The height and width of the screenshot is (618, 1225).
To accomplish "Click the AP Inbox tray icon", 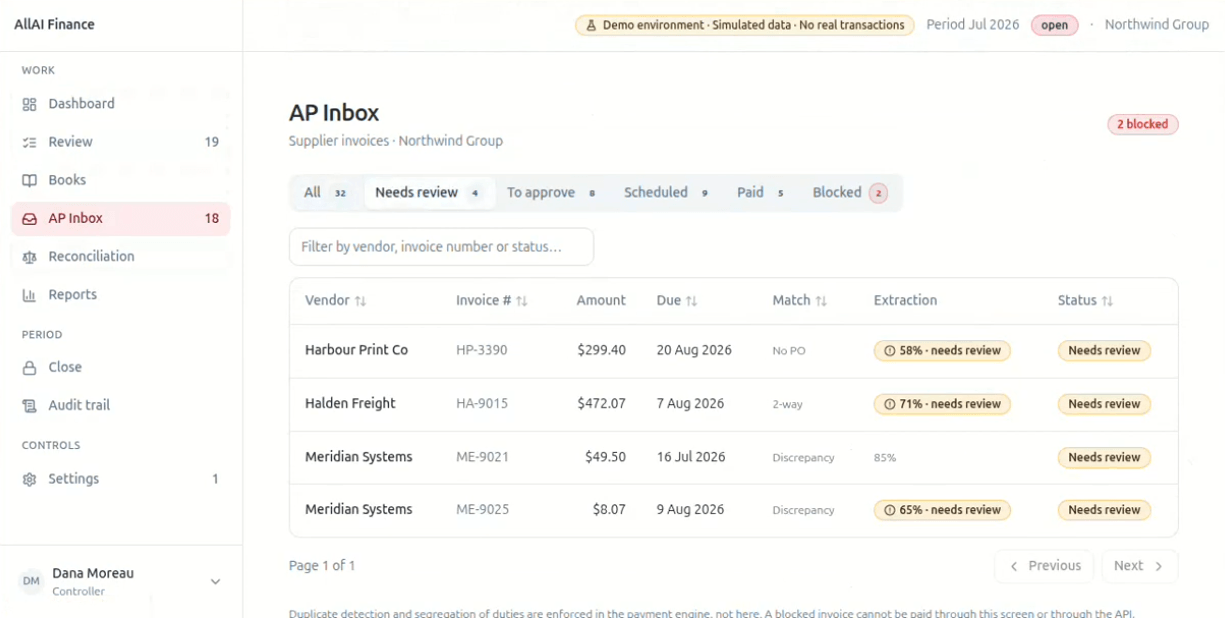I will 30,218.
